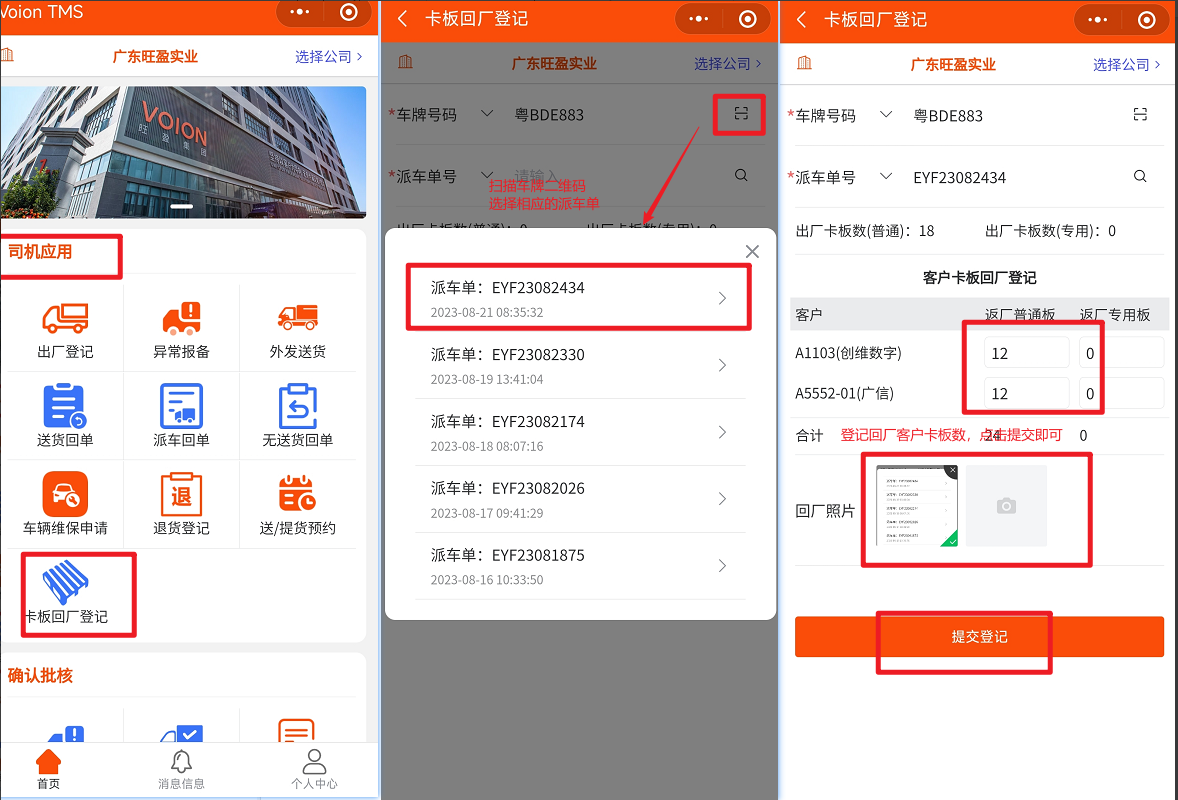This screenshot has height=800, width=1178.
Task: Open the 退货登记 icon
Action: 181,494
